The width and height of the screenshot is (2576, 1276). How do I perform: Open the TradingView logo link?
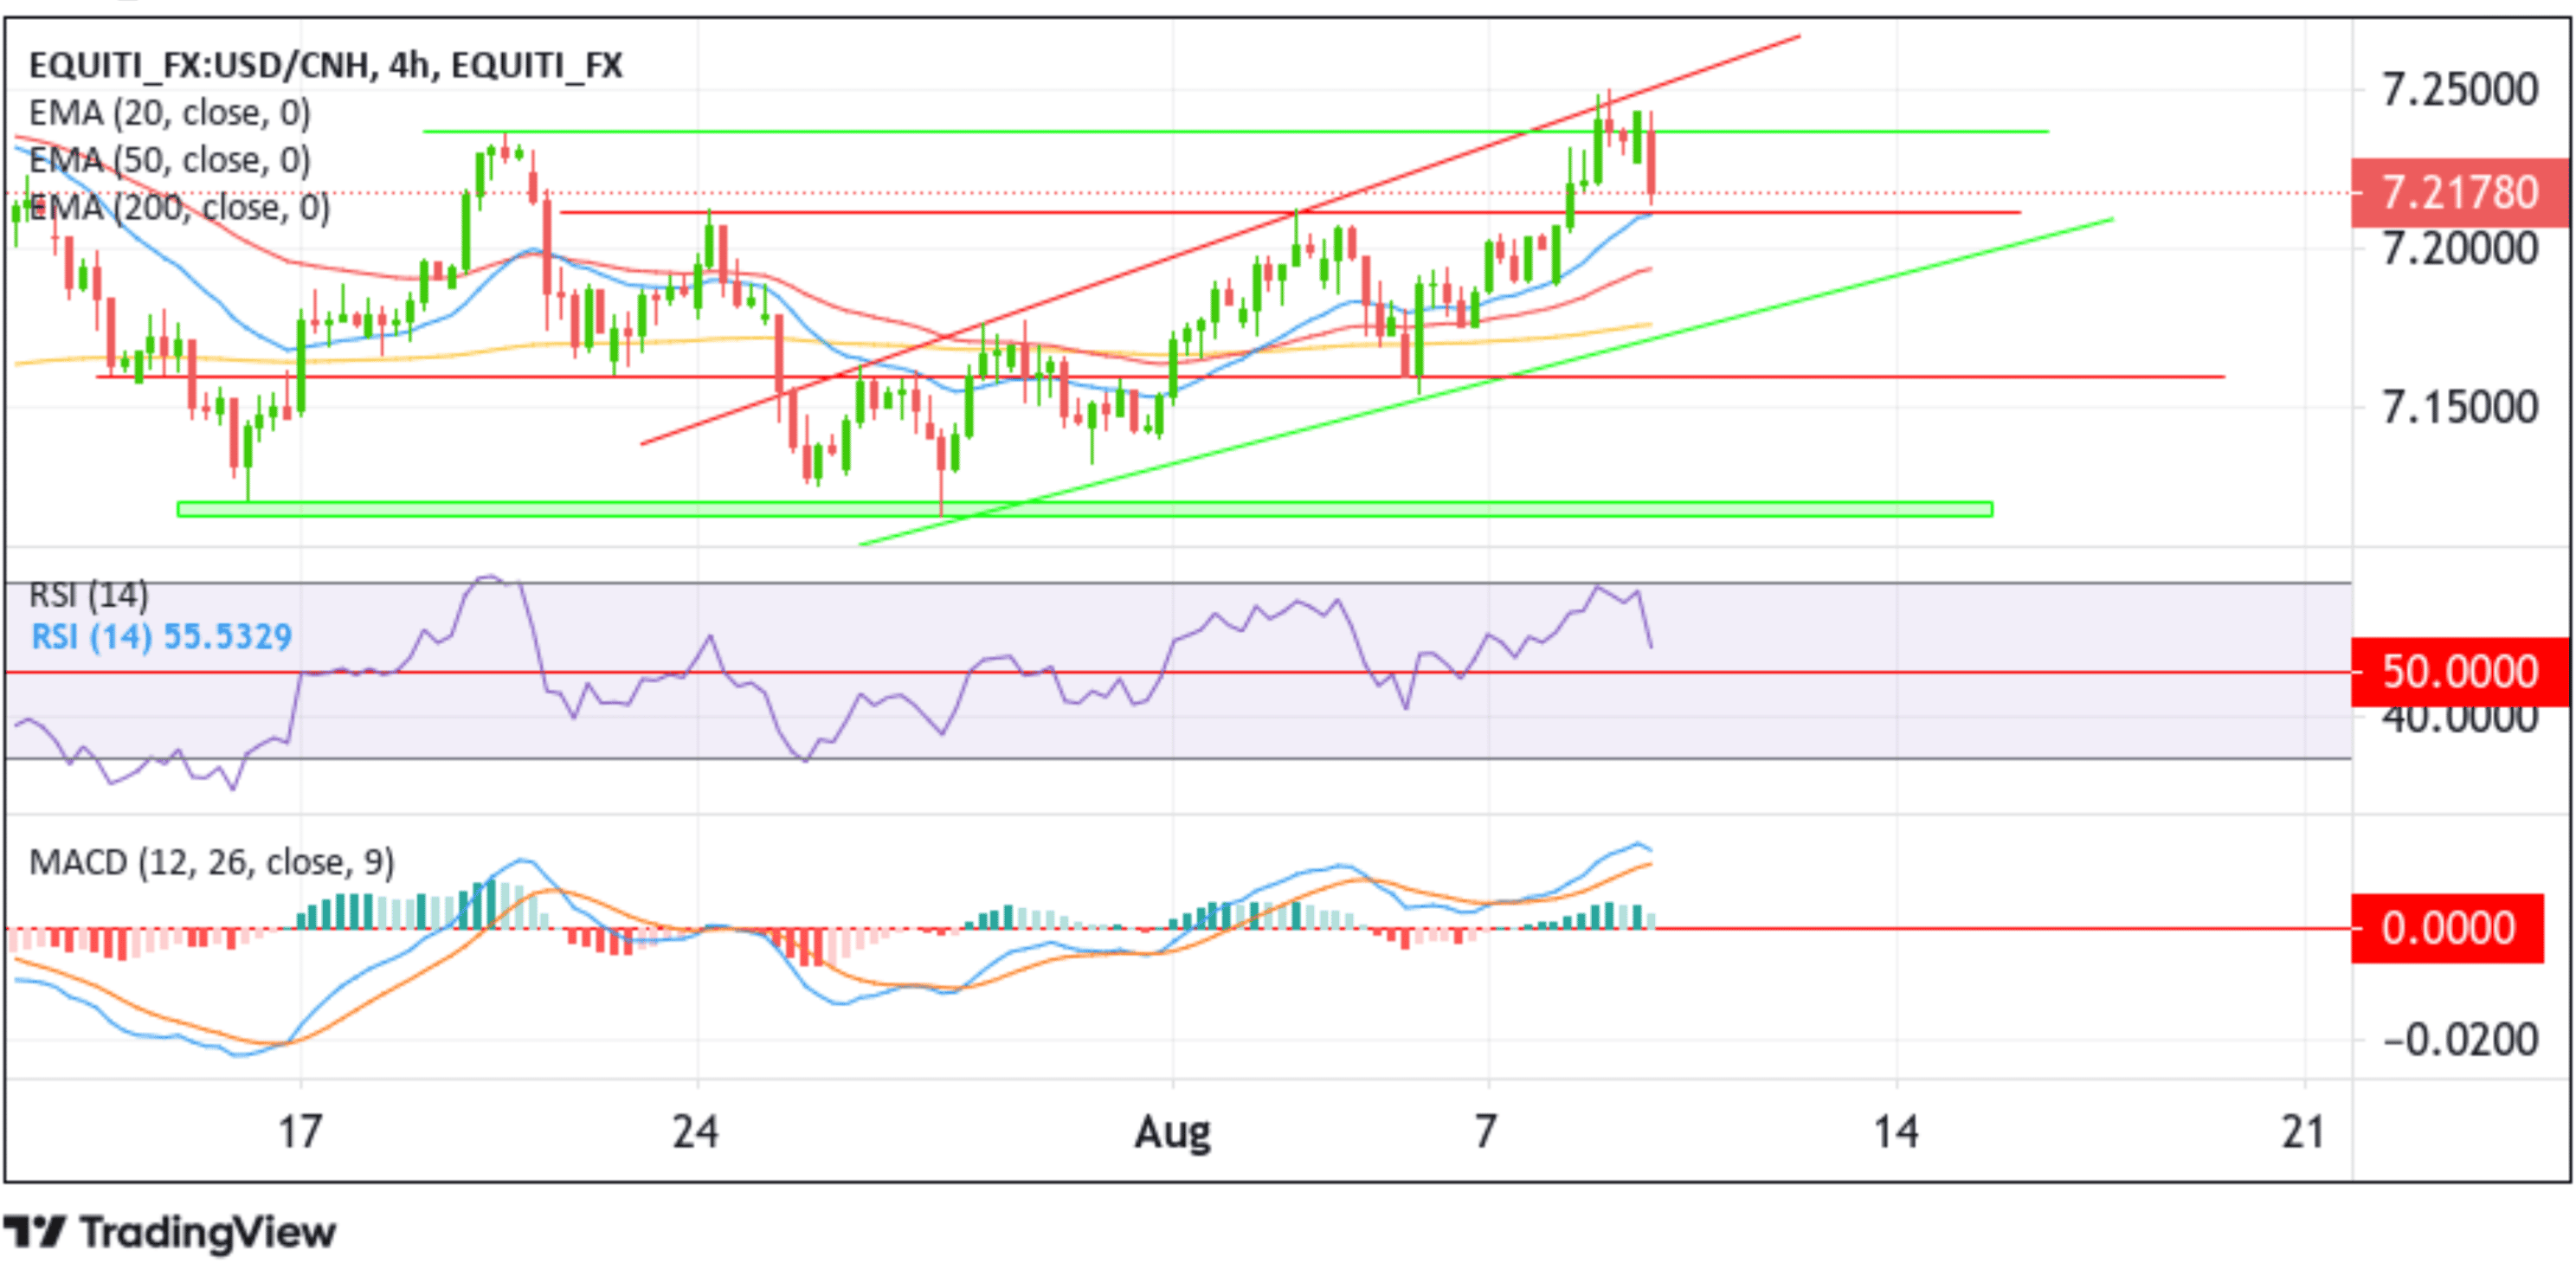pos(169,1233)
